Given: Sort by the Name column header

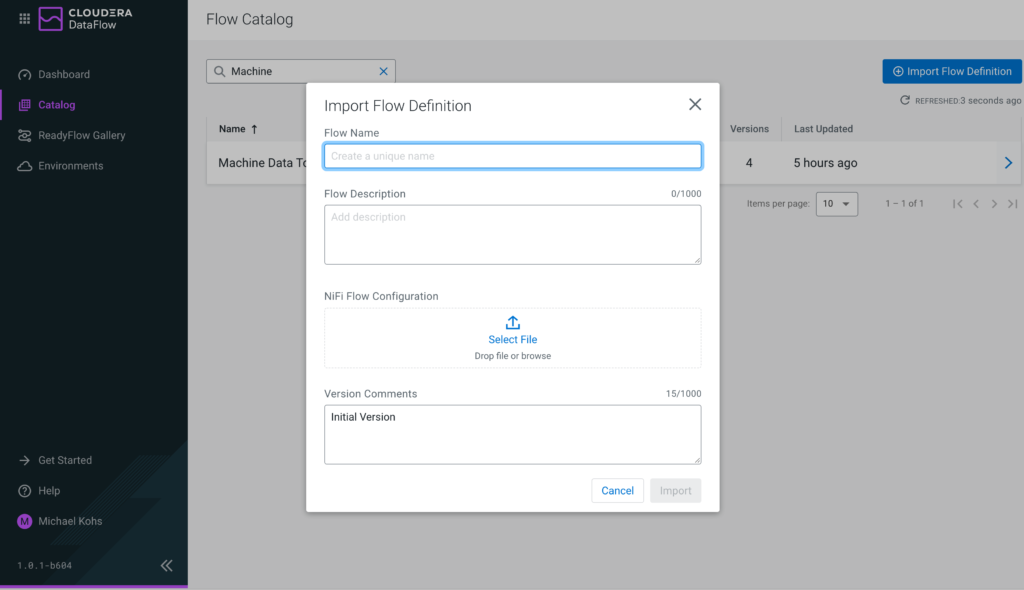Looking at the screenshot, I should tap(238, 129).
